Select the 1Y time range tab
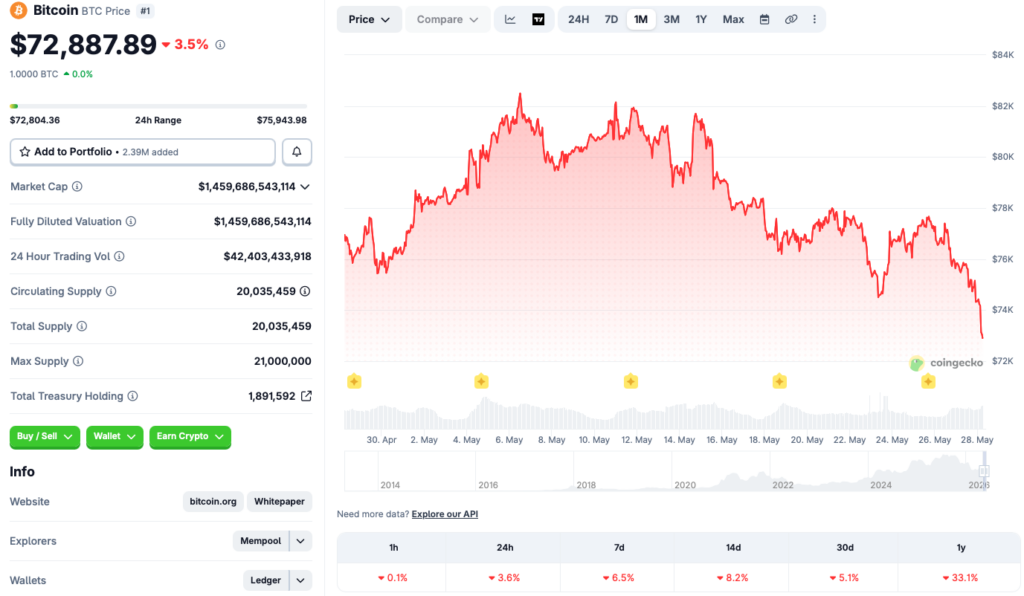 tap(701, 20)
